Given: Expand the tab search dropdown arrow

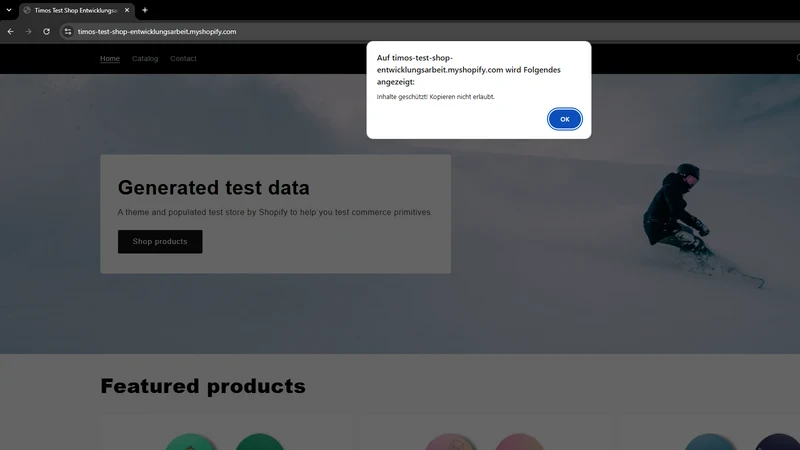Looking at the screenshot, I should (x=9, y=10).
